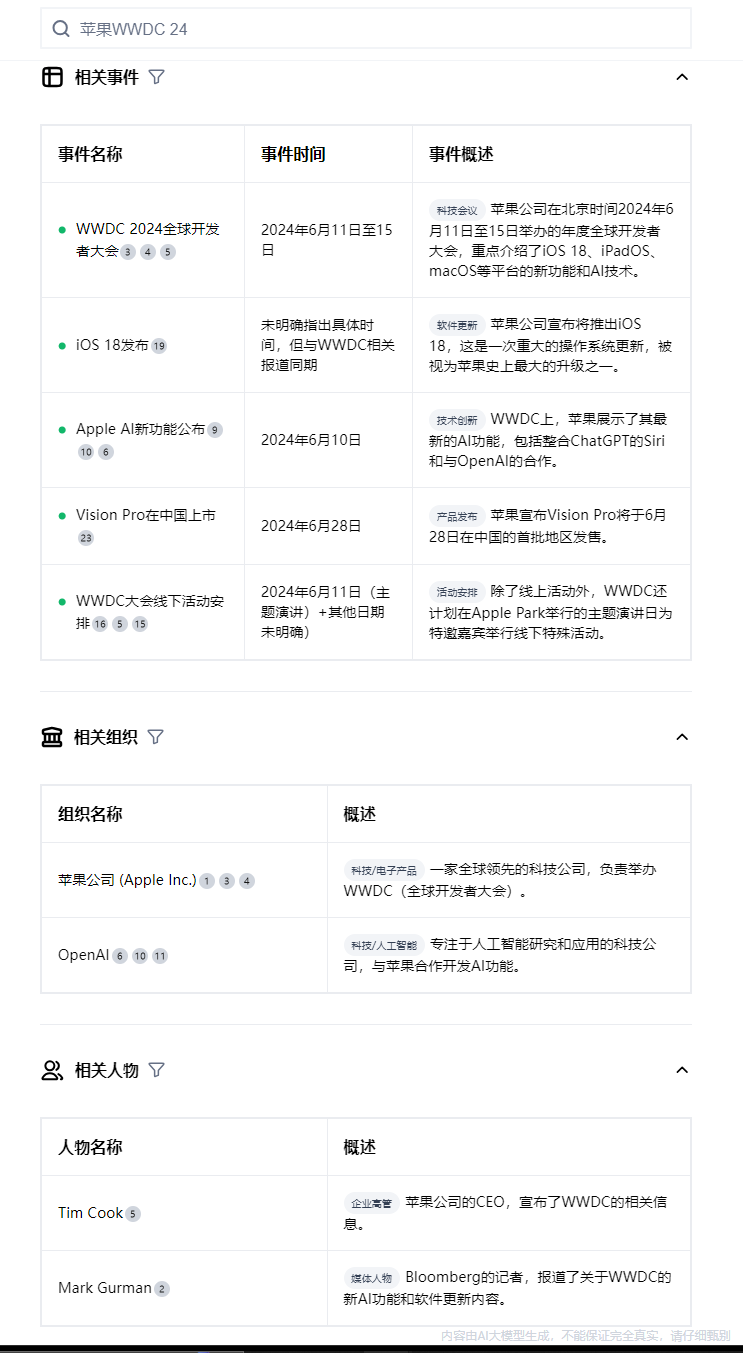Viewport: 743px width, 1353px height.
Task: Click the 媒体人物 tag
Action: click(x=372, y=1279)
